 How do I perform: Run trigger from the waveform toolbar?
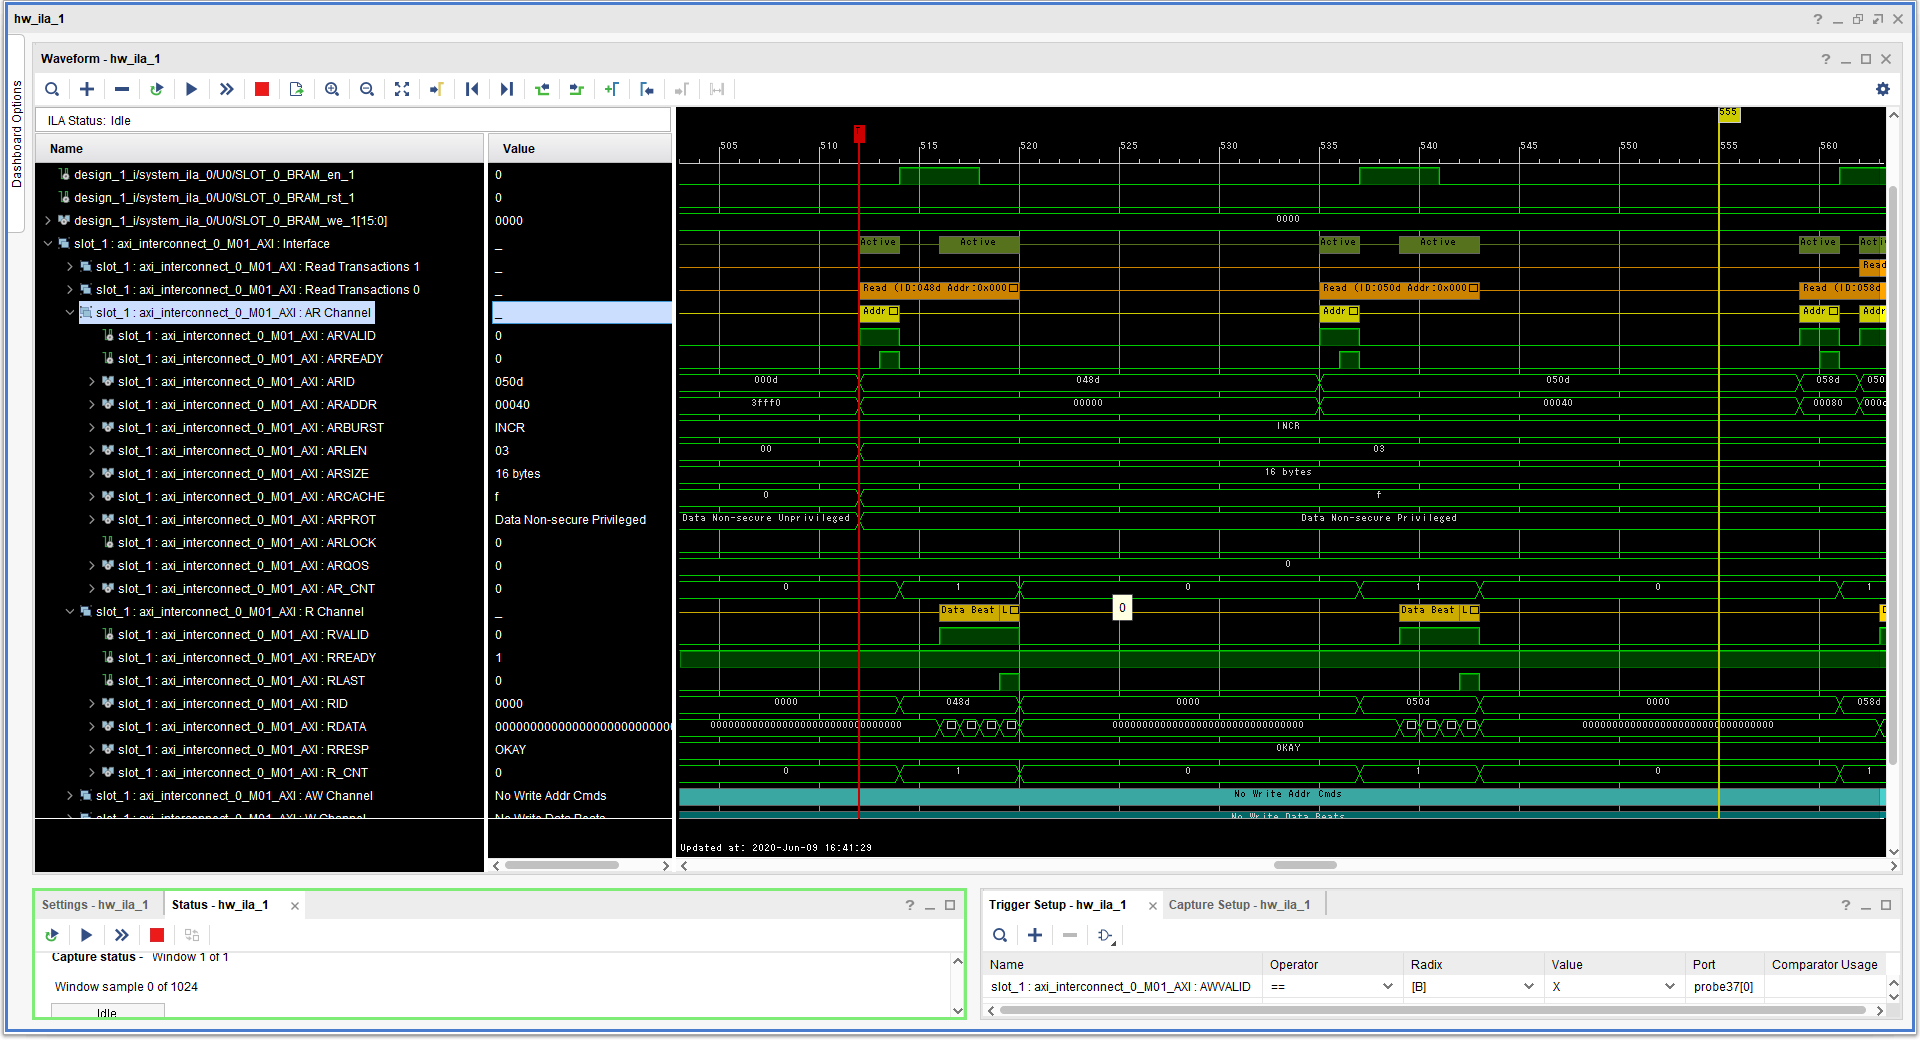pos(191,89)
